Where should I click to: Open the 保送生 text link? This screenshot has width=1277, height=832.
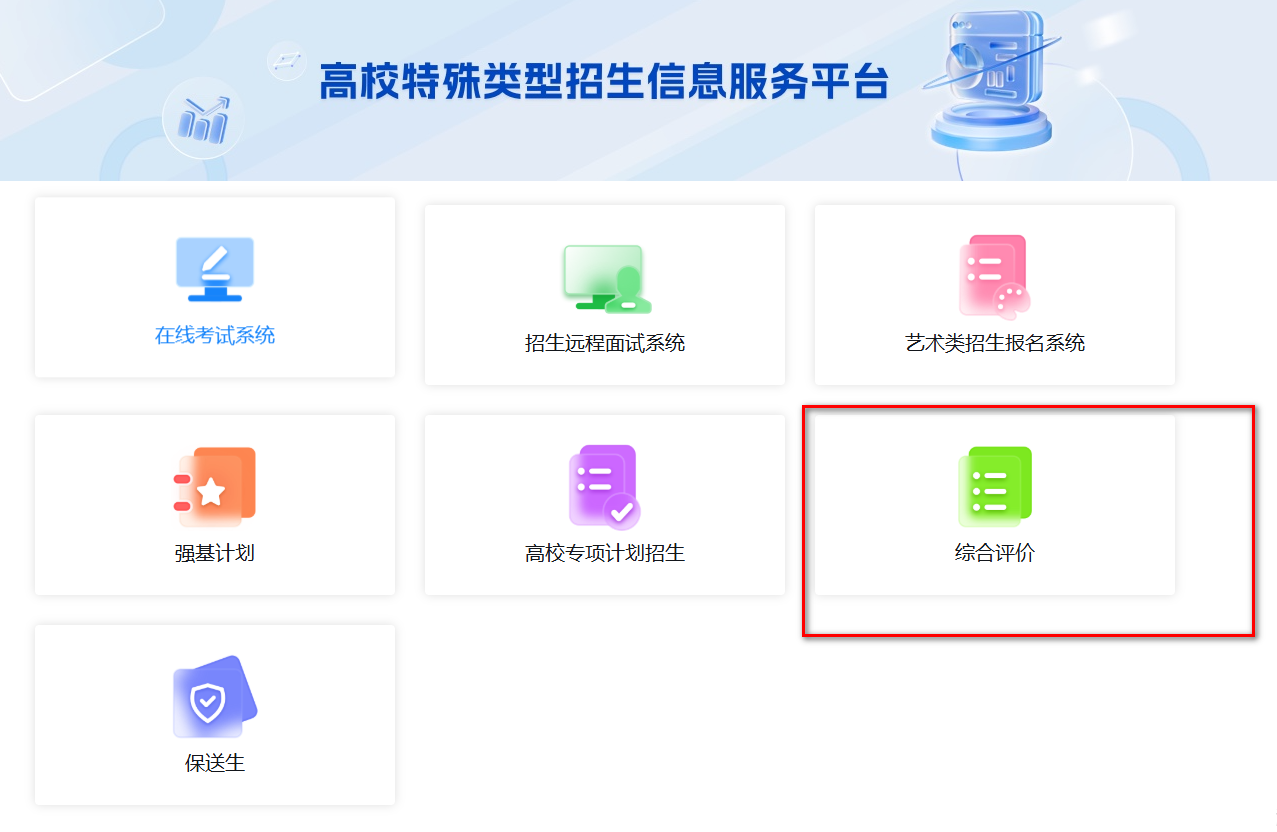click(x=214, y=764)
